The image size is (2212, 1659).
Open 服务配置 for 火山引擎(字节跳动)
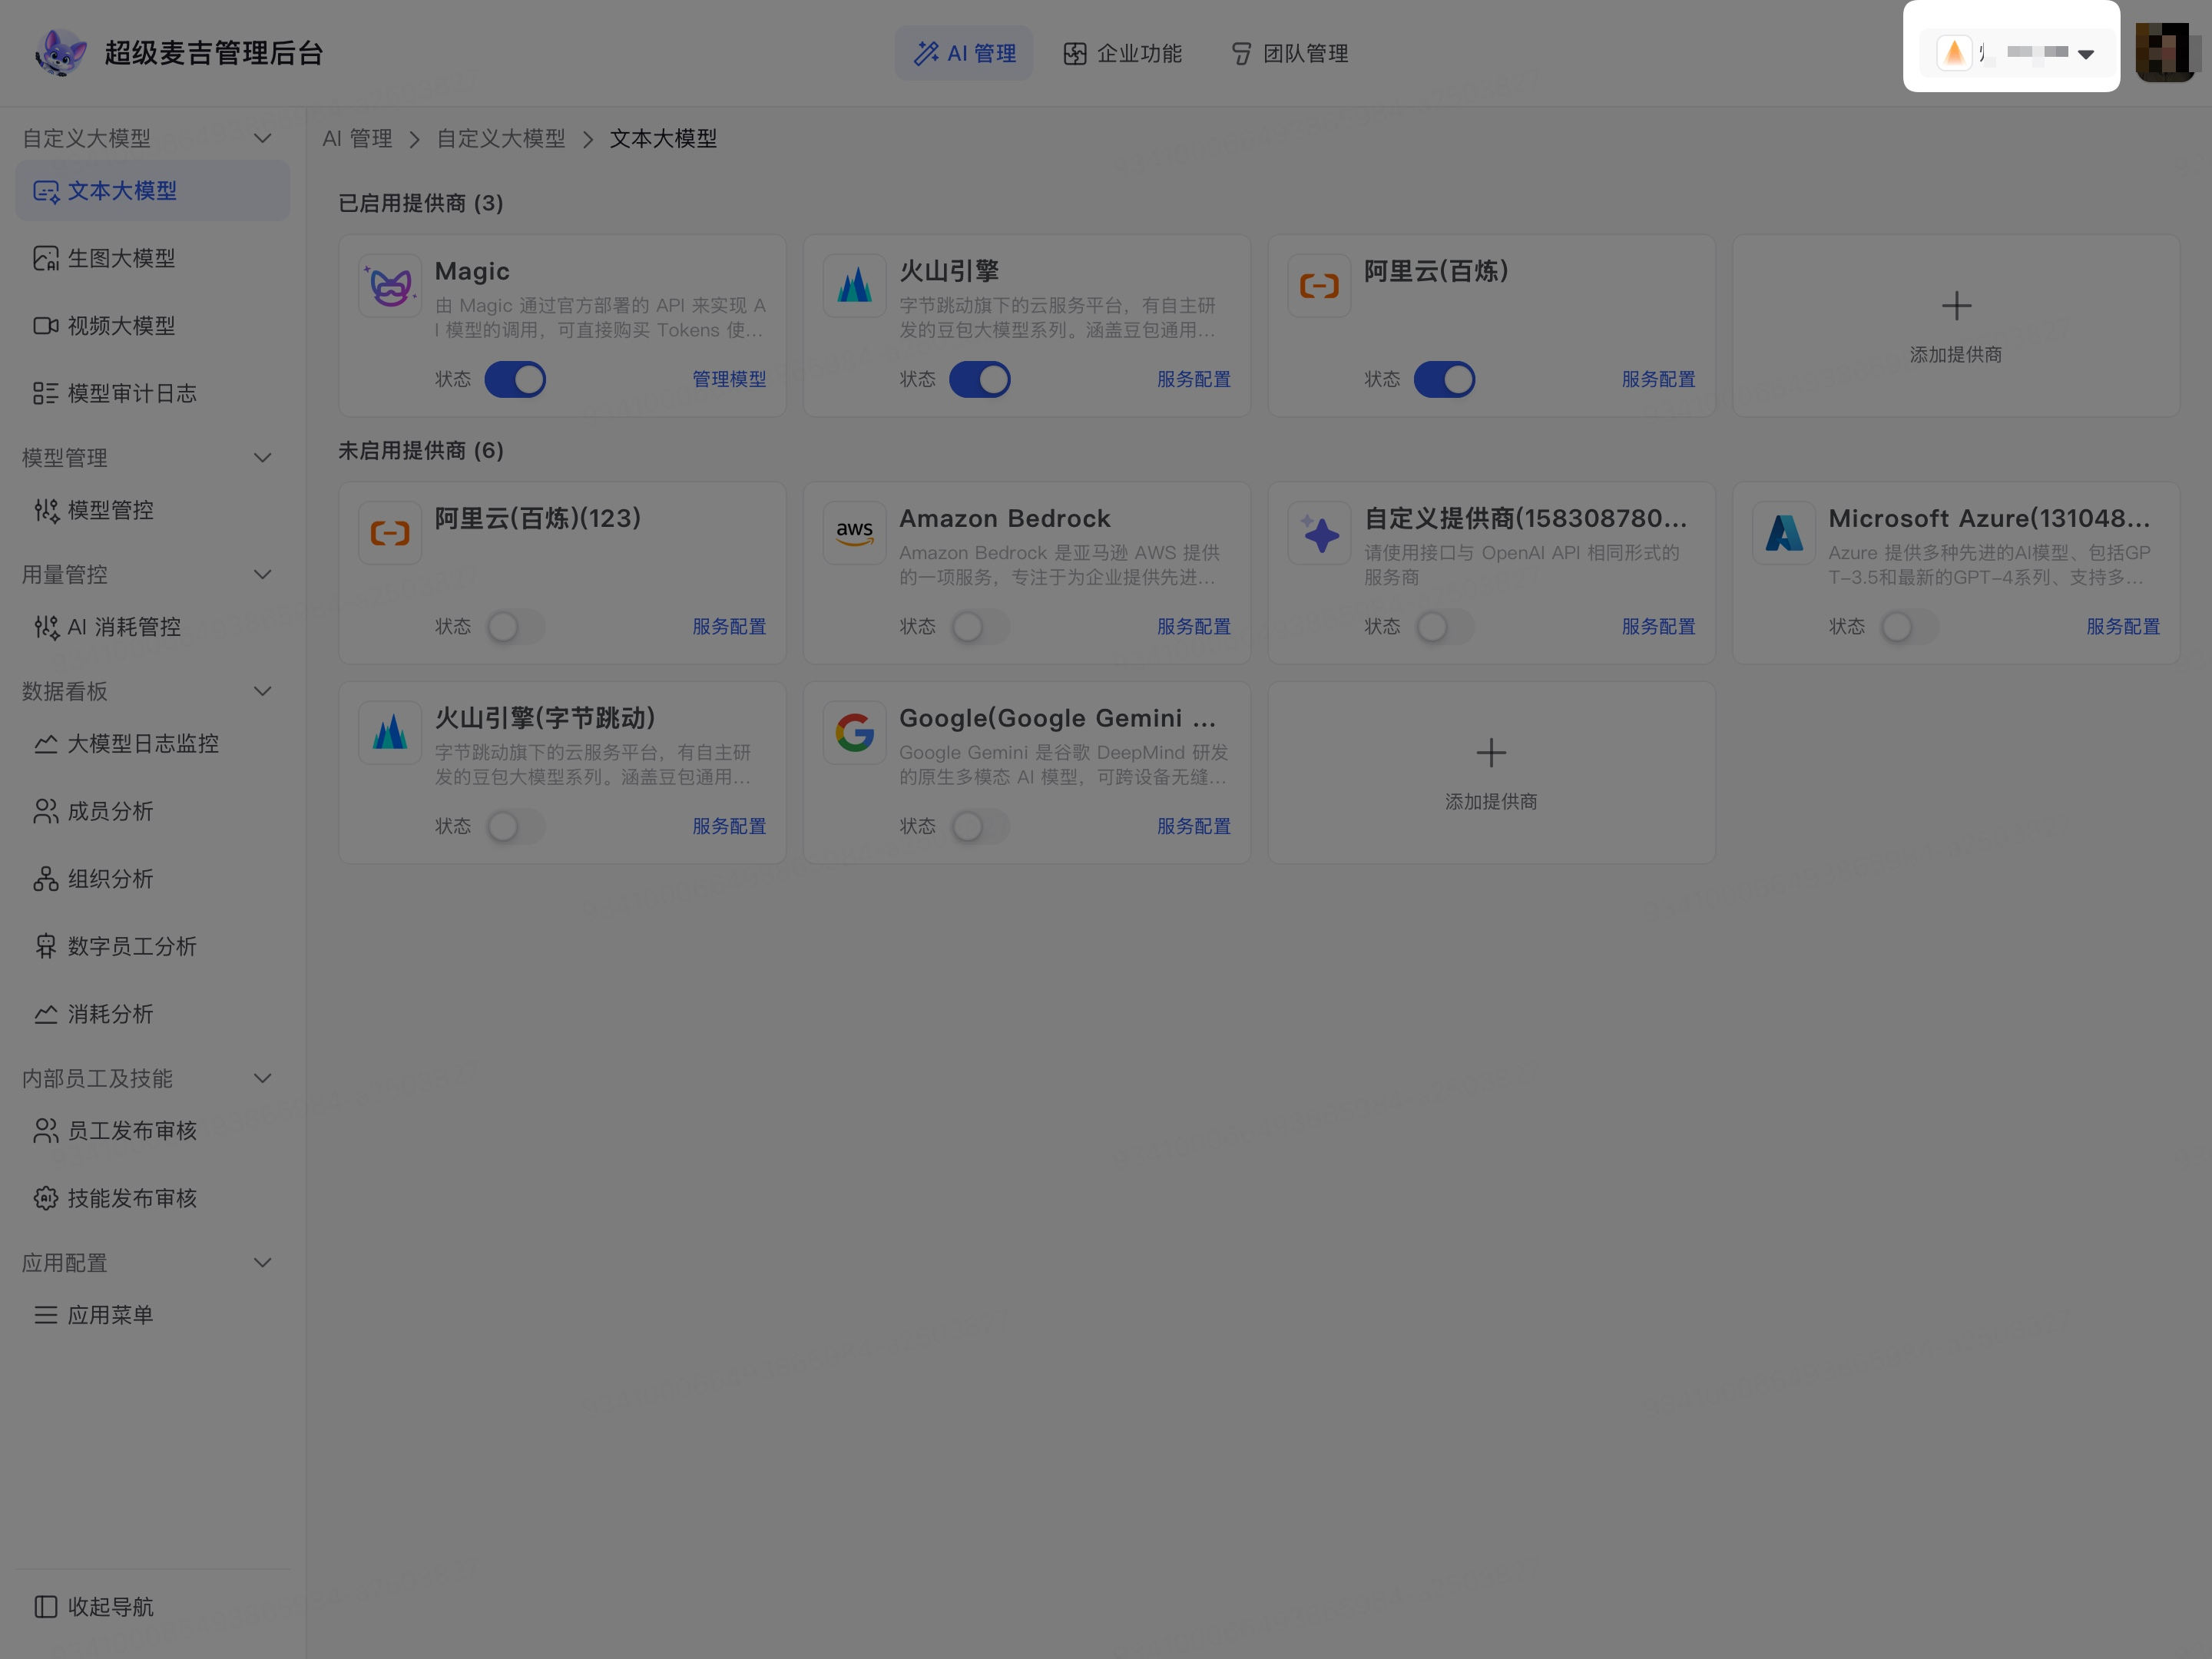(x=729, y=827)
